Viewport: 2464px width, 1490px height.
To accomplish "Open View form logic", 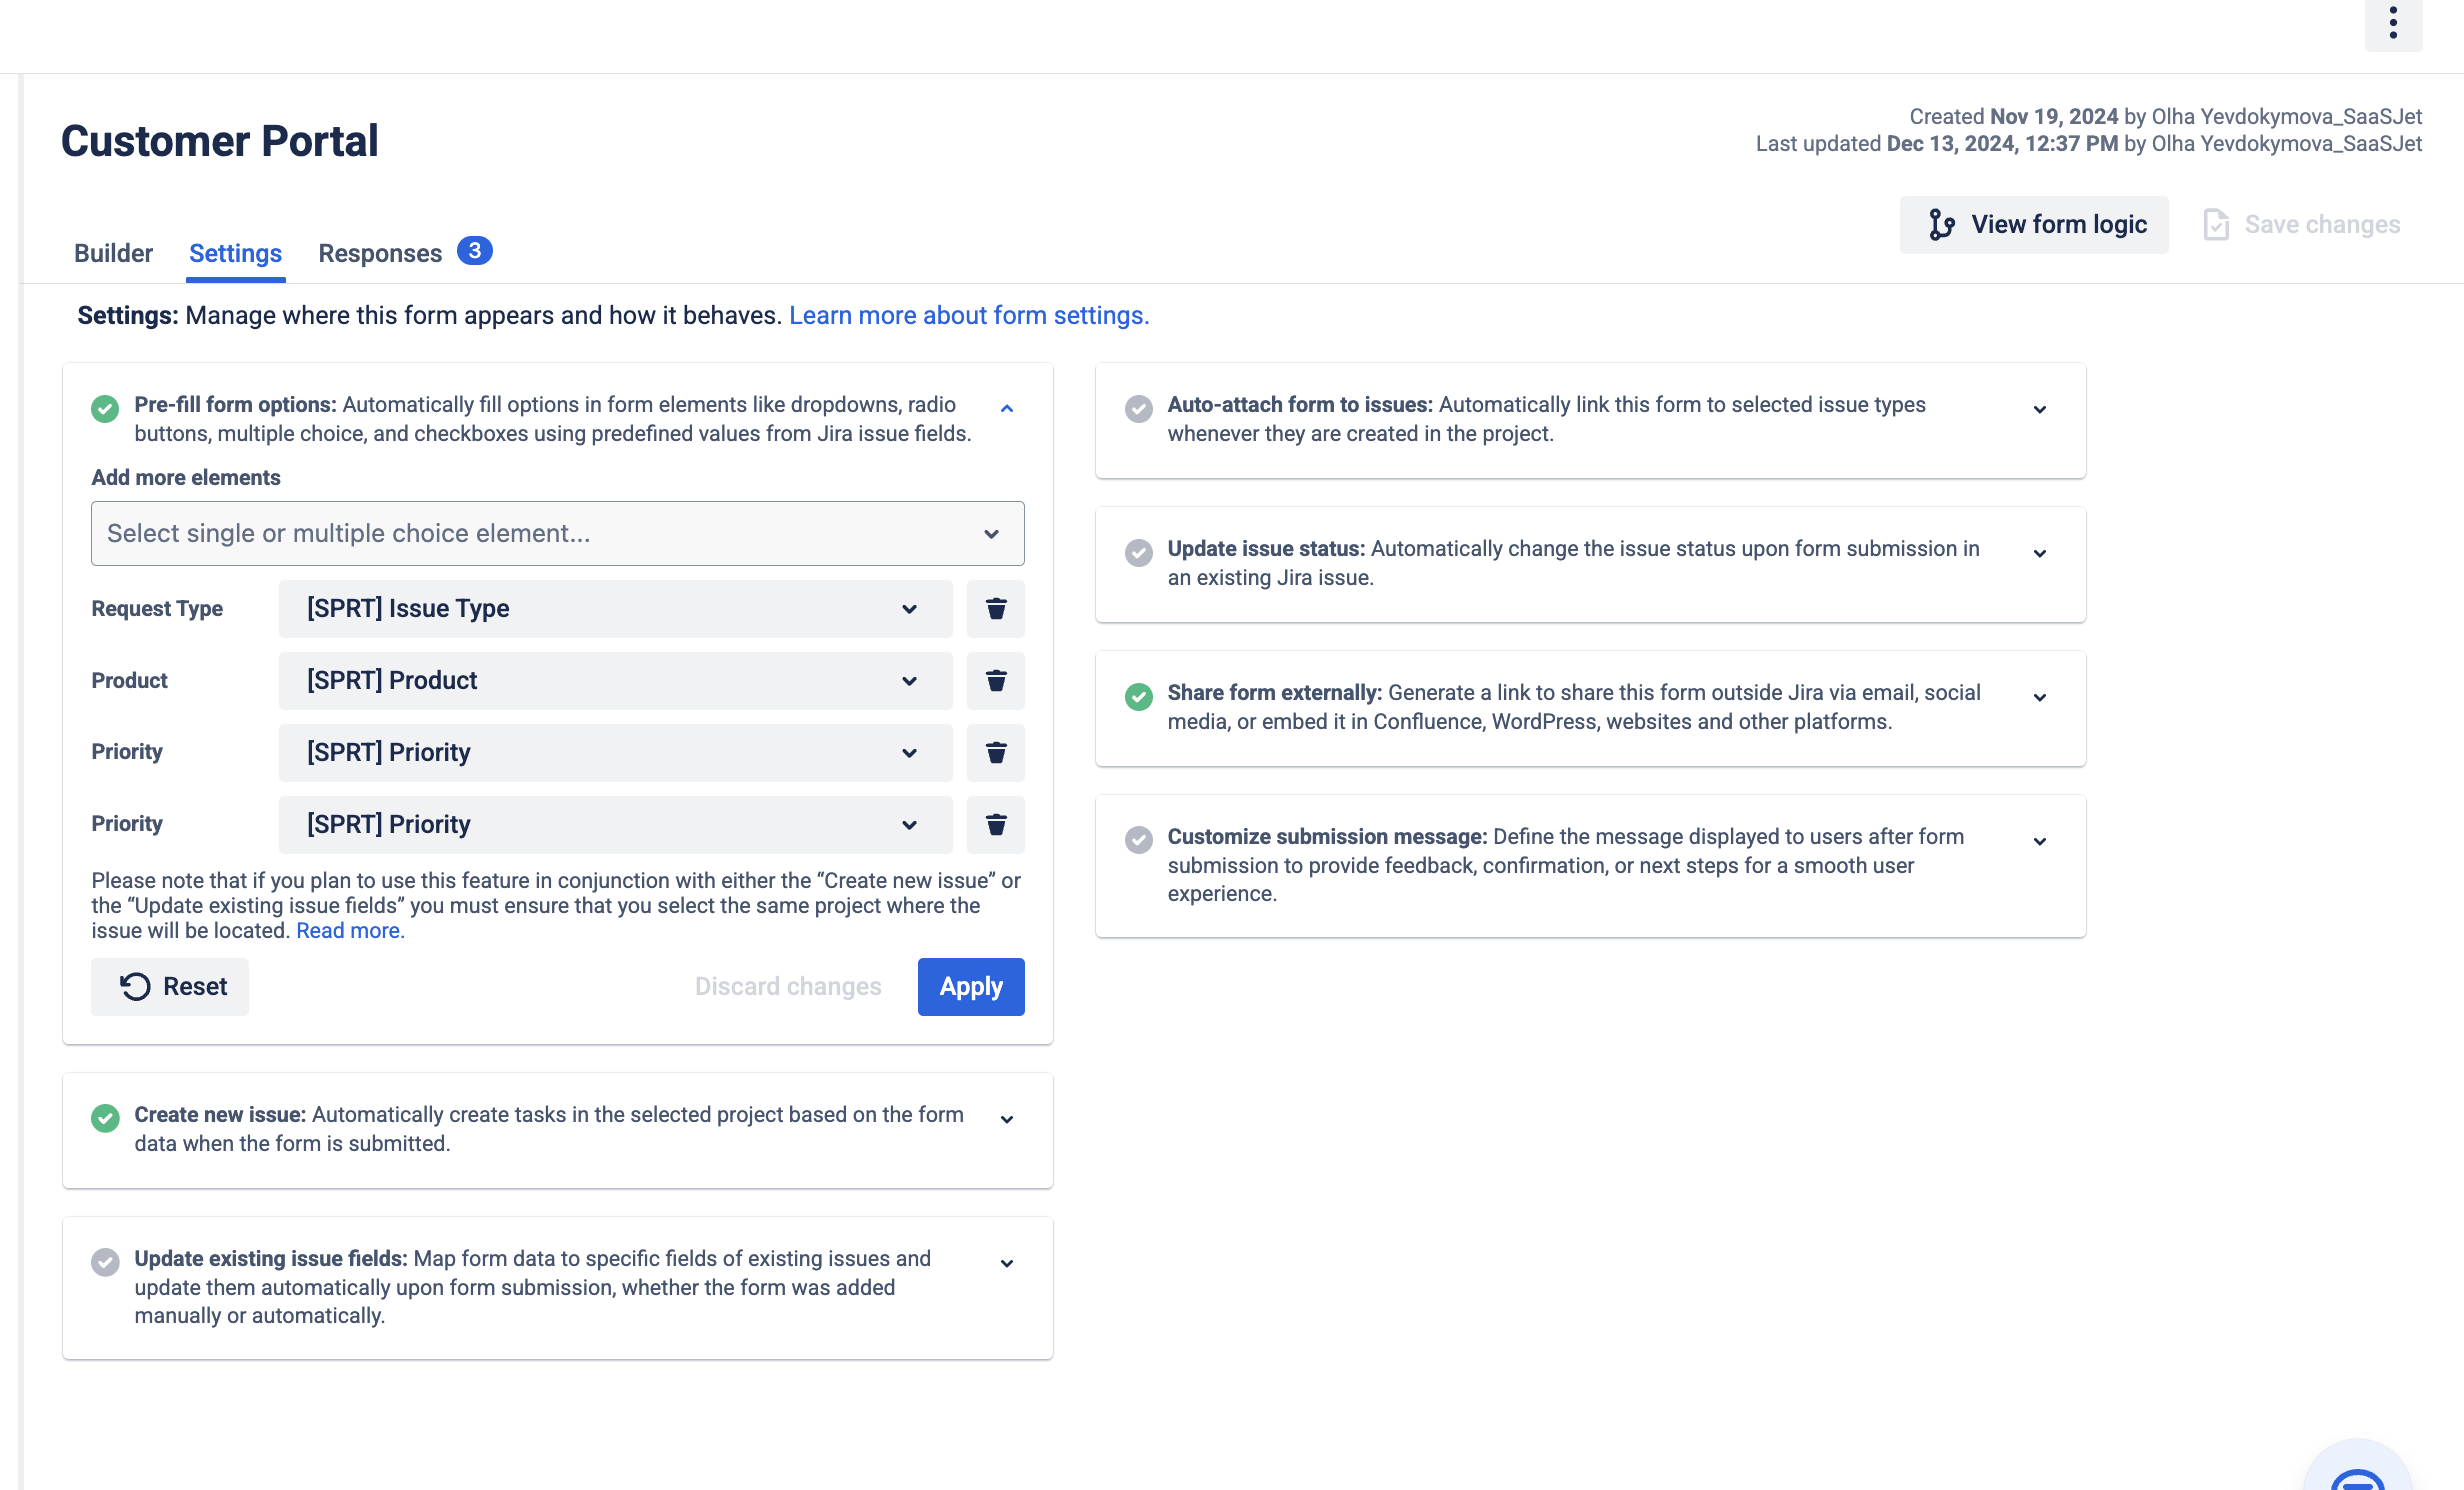I will point(2034,224).
